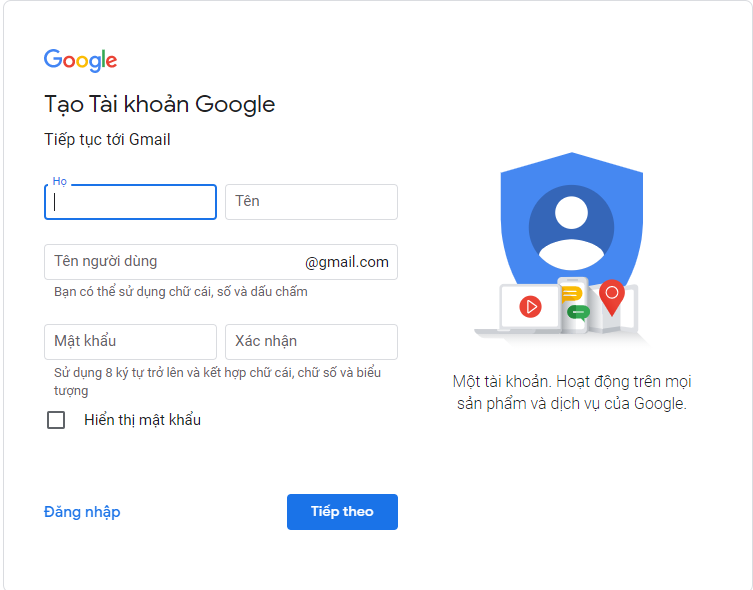Click the red map pin icon

(612, 294)
